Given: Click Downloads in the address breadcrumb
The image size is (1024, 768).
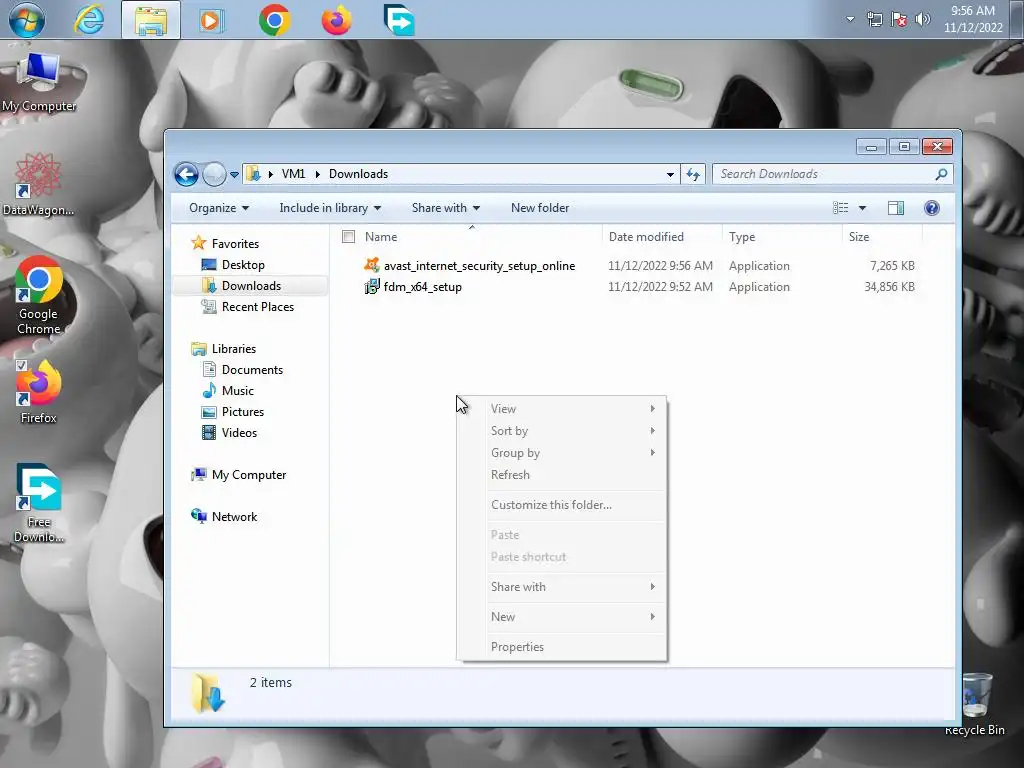Looking at the screenshot, I should click(359, 174).
